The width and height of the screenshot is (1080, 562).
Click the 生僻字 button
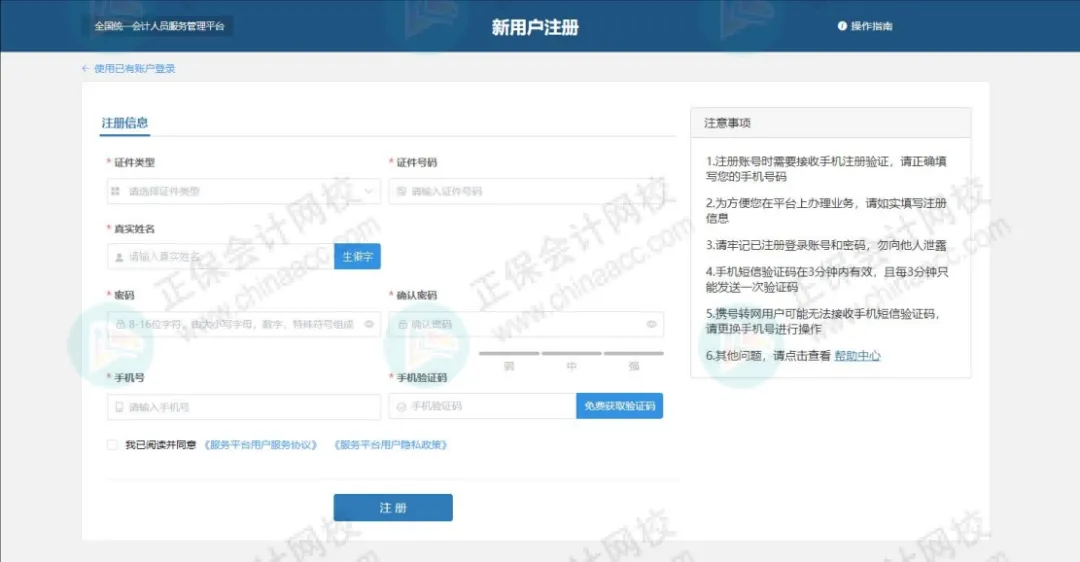(x=357, y=256)
